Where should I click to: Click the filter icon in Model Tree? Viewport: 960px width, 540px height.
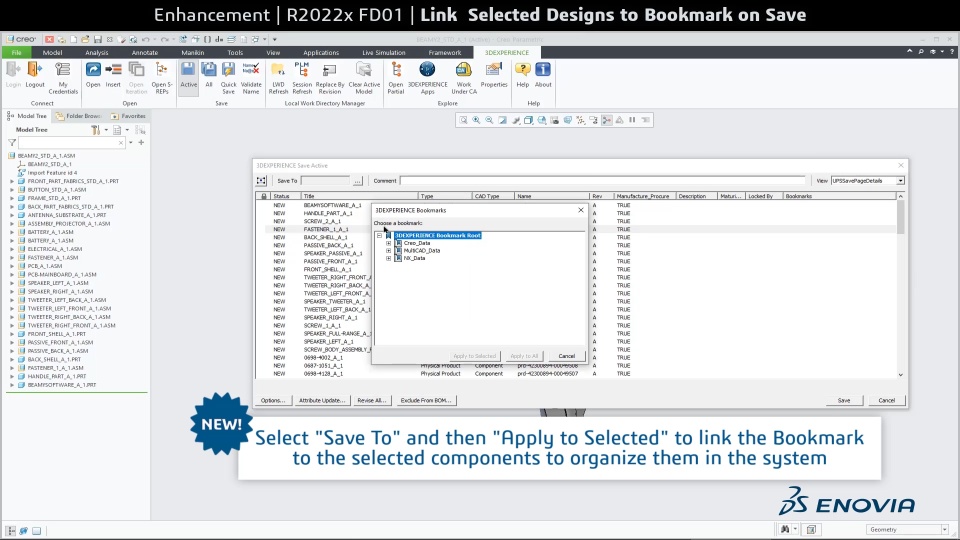tap(12, 143)
